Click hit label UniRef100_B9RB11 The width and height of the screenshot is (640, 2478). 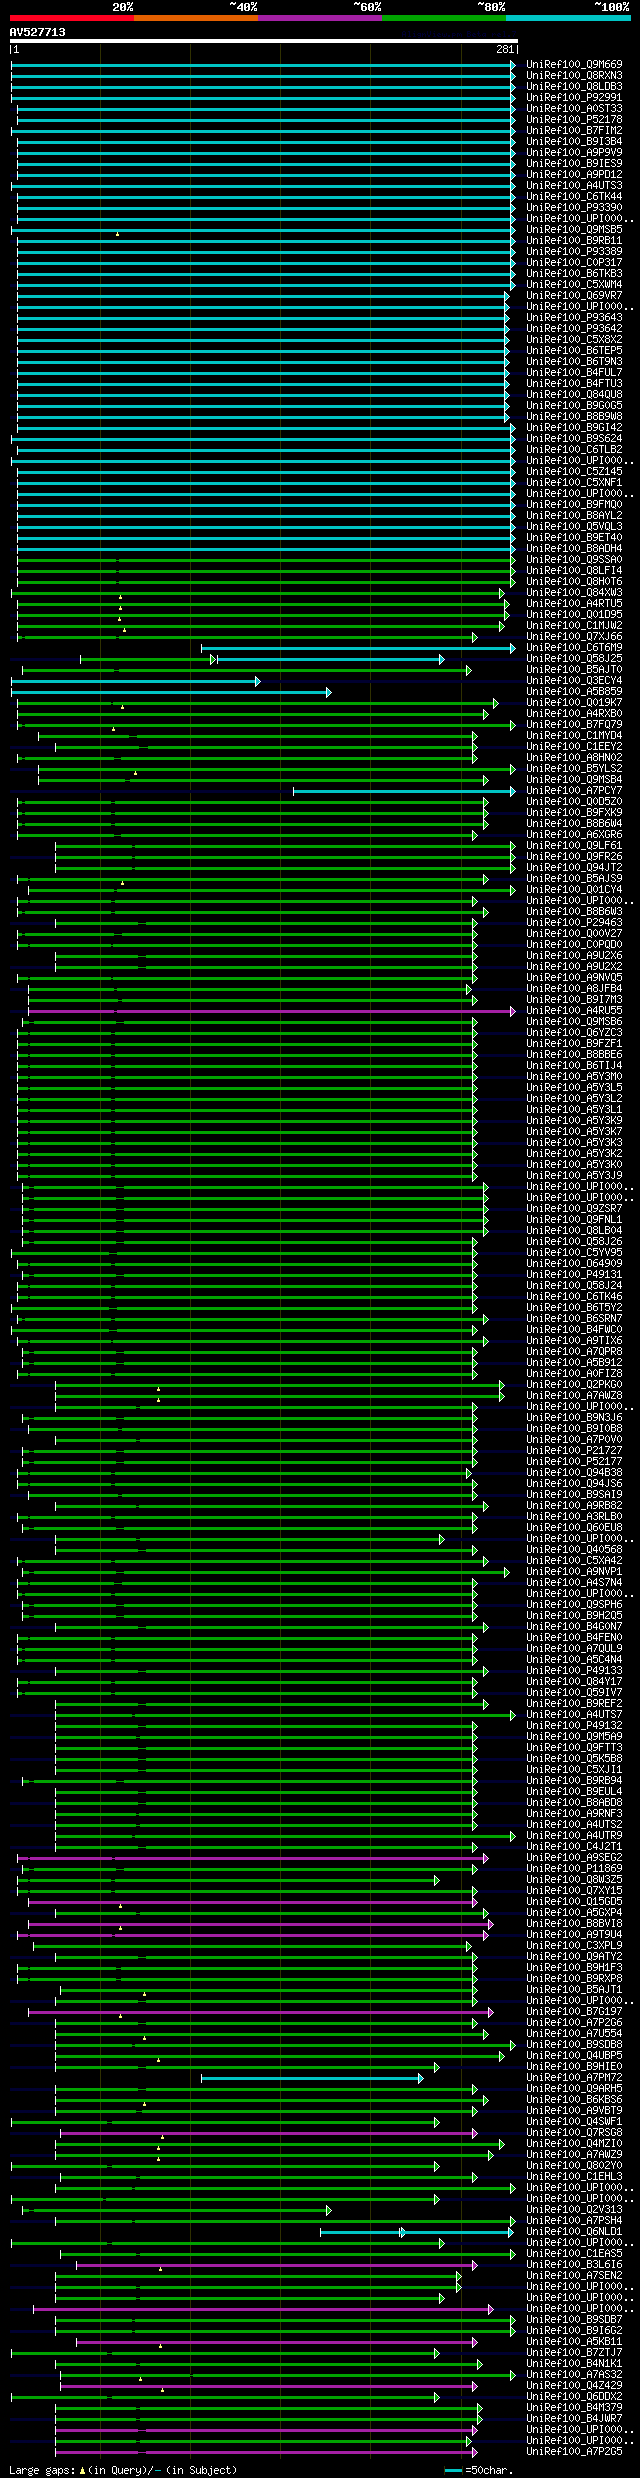pyautogui.click(x=574, y=241)
